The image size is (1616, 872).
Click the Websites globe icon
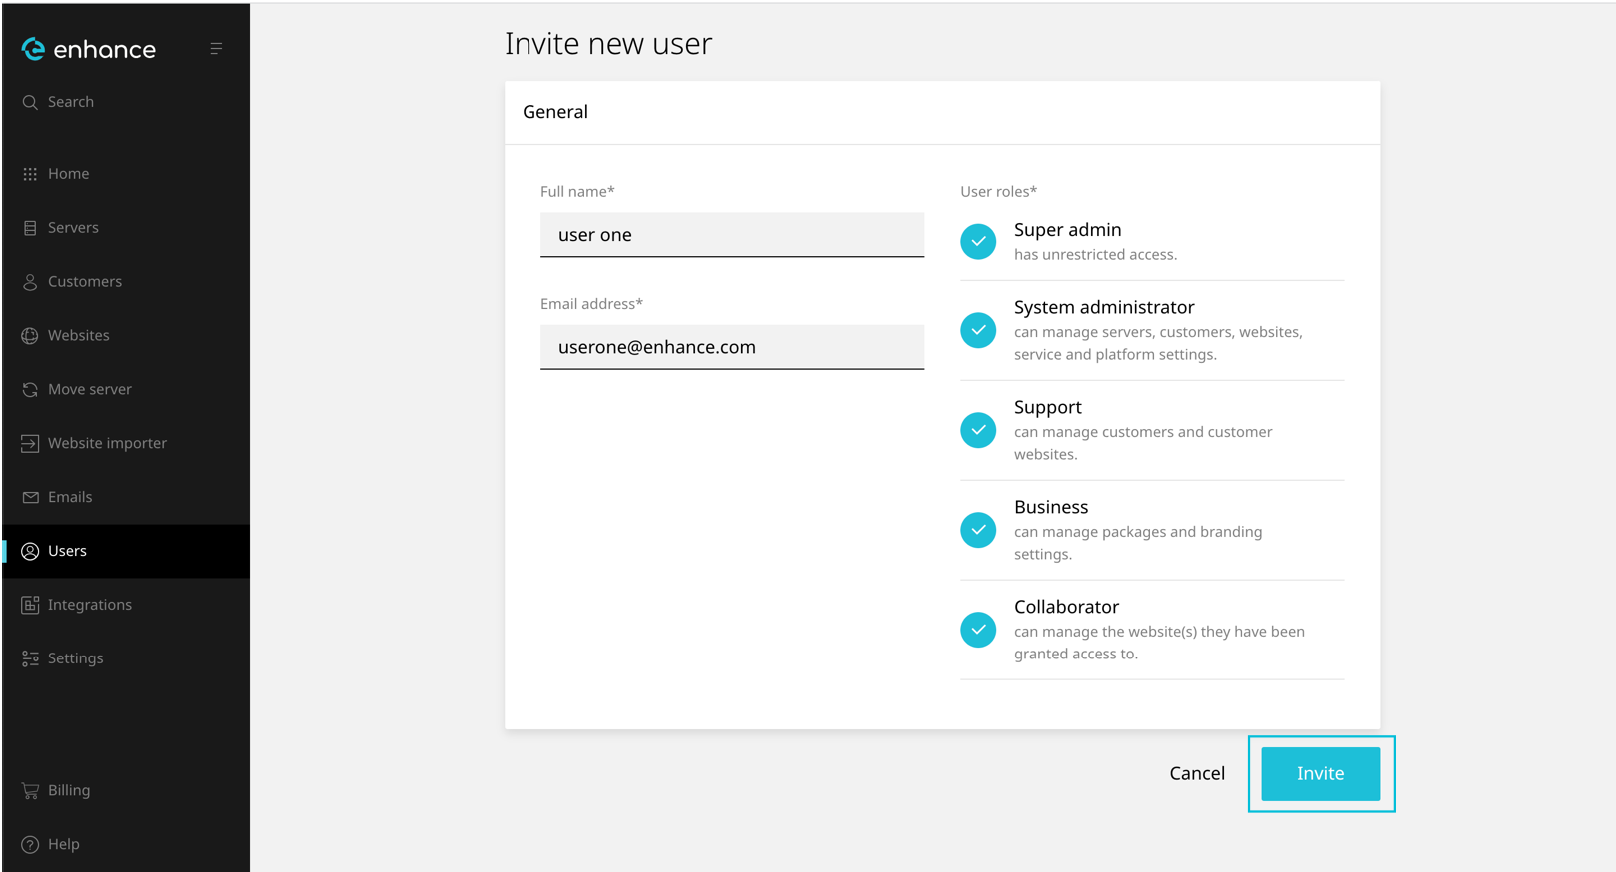tap(30, 336)
